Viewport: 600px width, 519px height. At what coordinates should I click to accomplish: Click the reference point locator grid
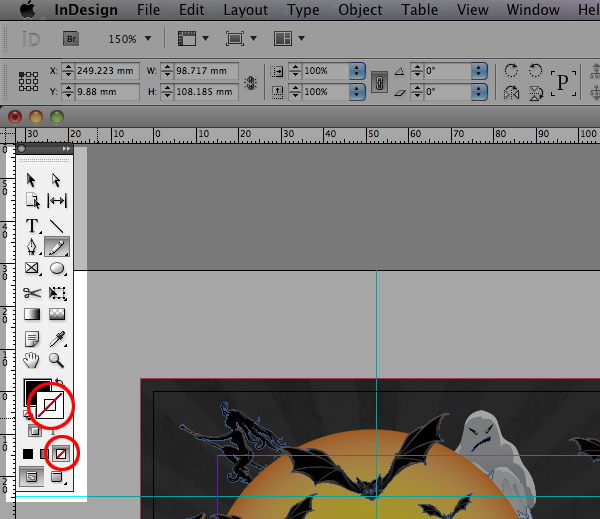(x=28, y=81)
